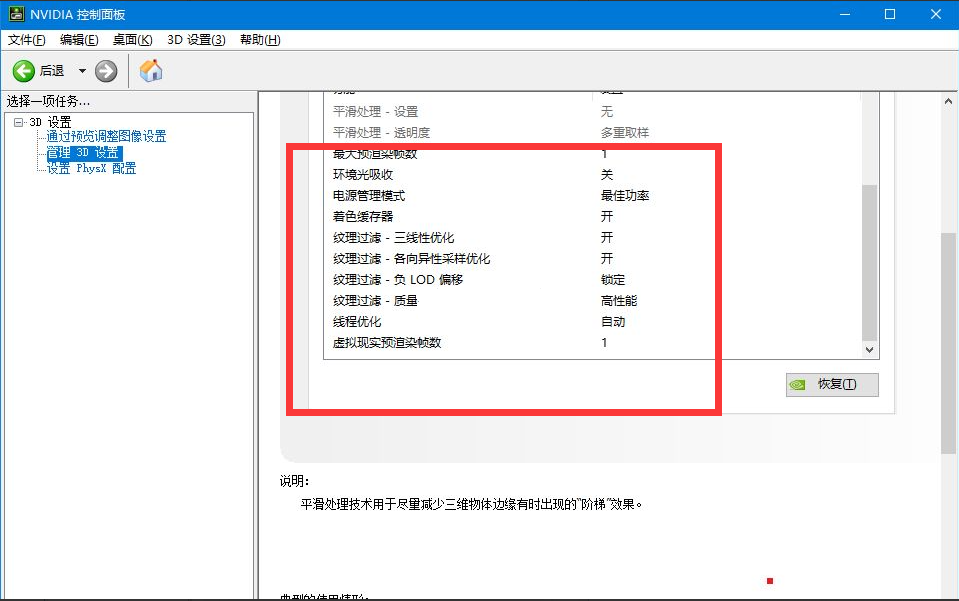Click the green Back arrow icon

[24, 71]
